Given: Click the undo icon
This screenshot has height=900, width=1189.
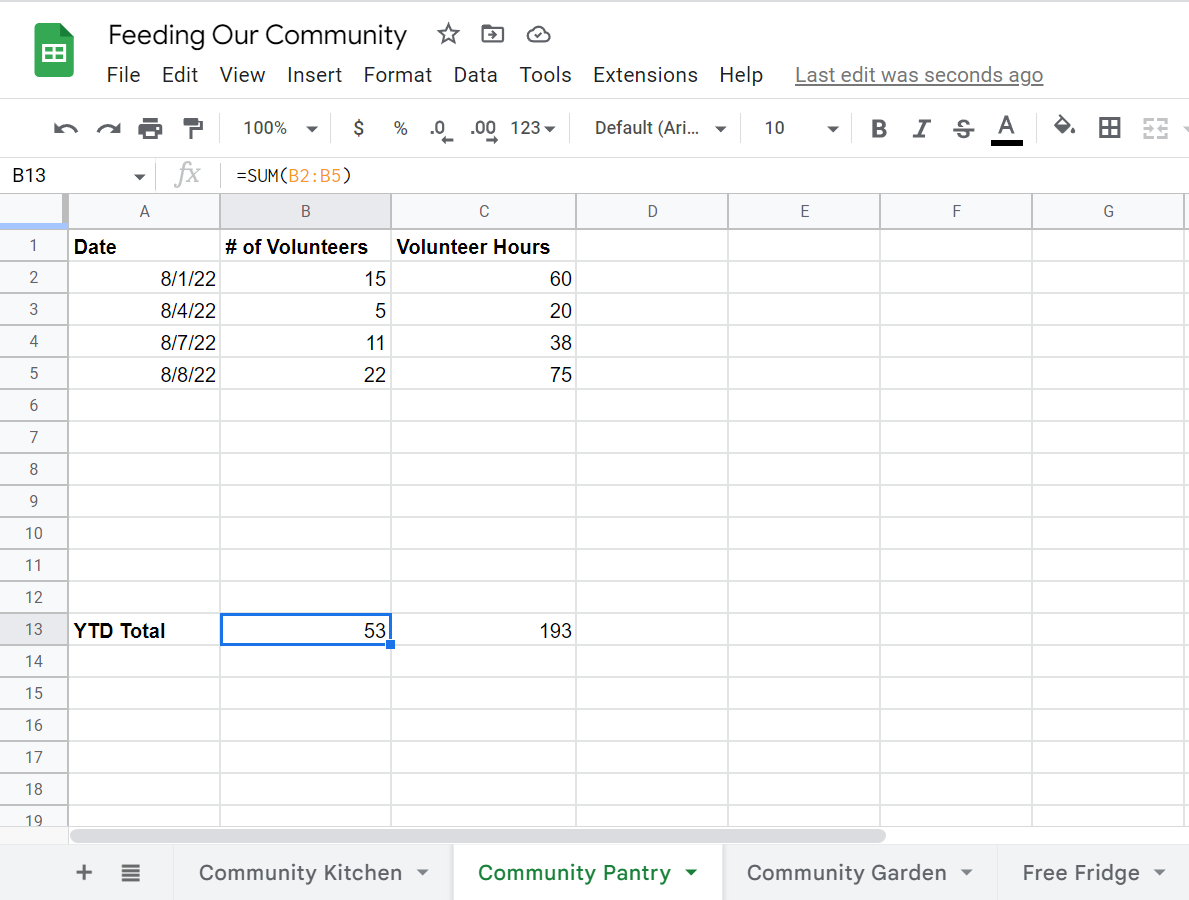Looking at the screenshot, I should tap(64, 128).
